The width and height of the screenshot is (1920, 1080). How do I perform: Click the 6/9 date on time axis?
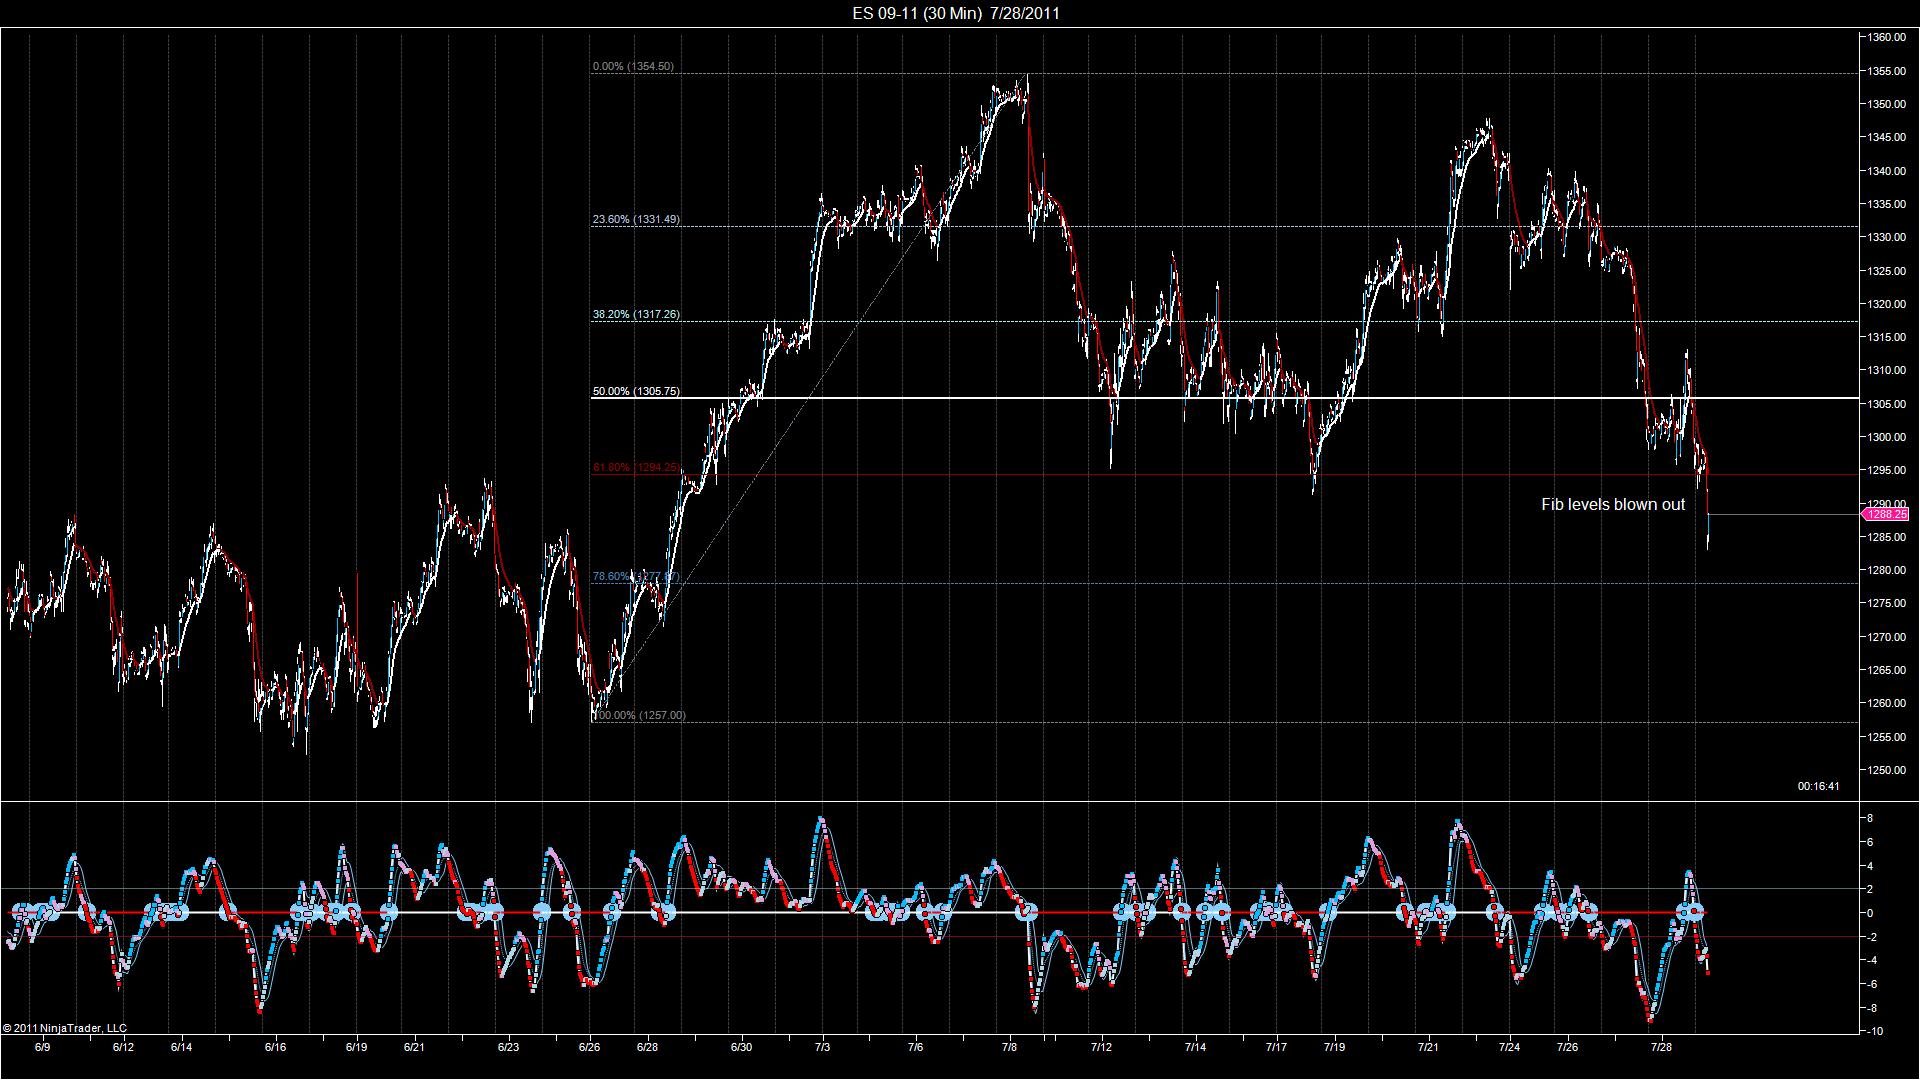42,1047
